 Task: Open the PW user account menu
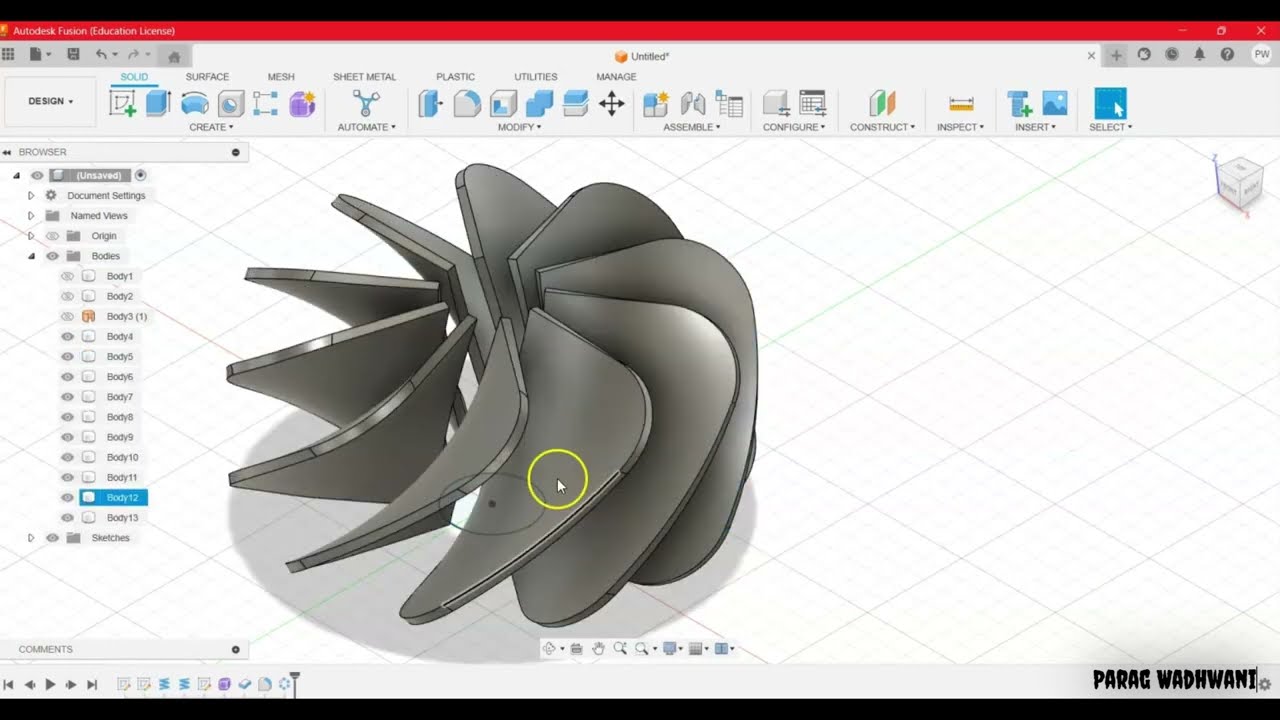point(1261,55)
